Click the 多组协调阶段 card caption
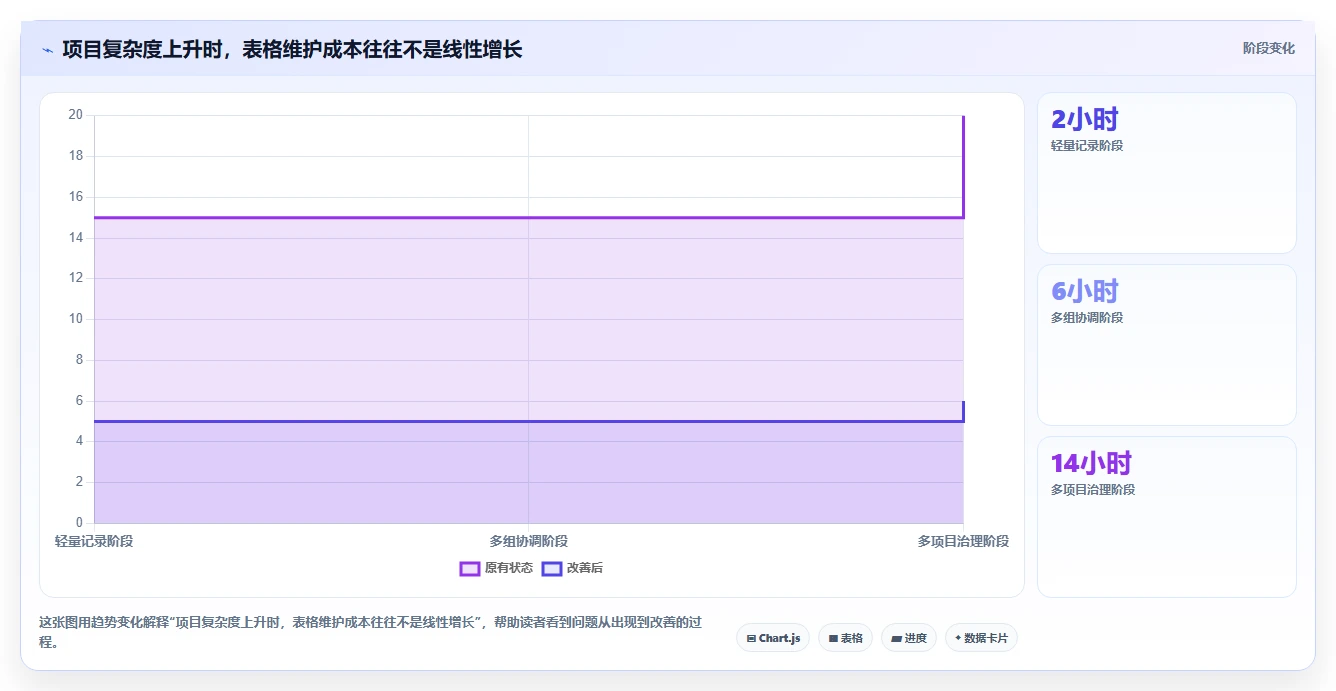Screen dimensions: 1336x691 1087,318
